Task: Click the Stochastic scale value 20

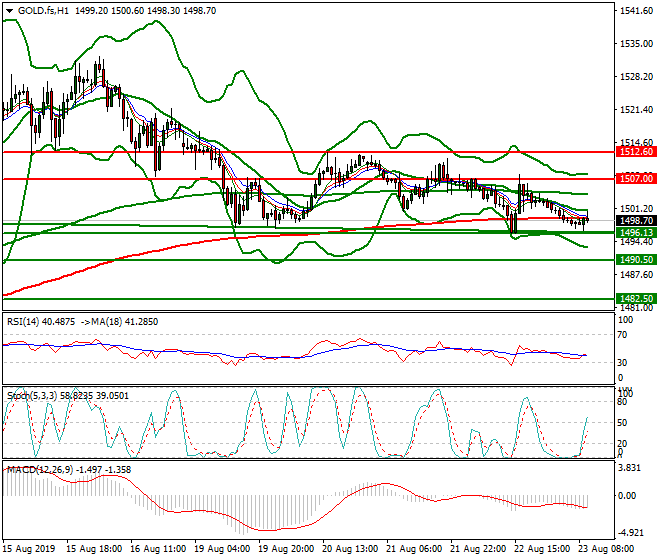Action: click(622, 443)
